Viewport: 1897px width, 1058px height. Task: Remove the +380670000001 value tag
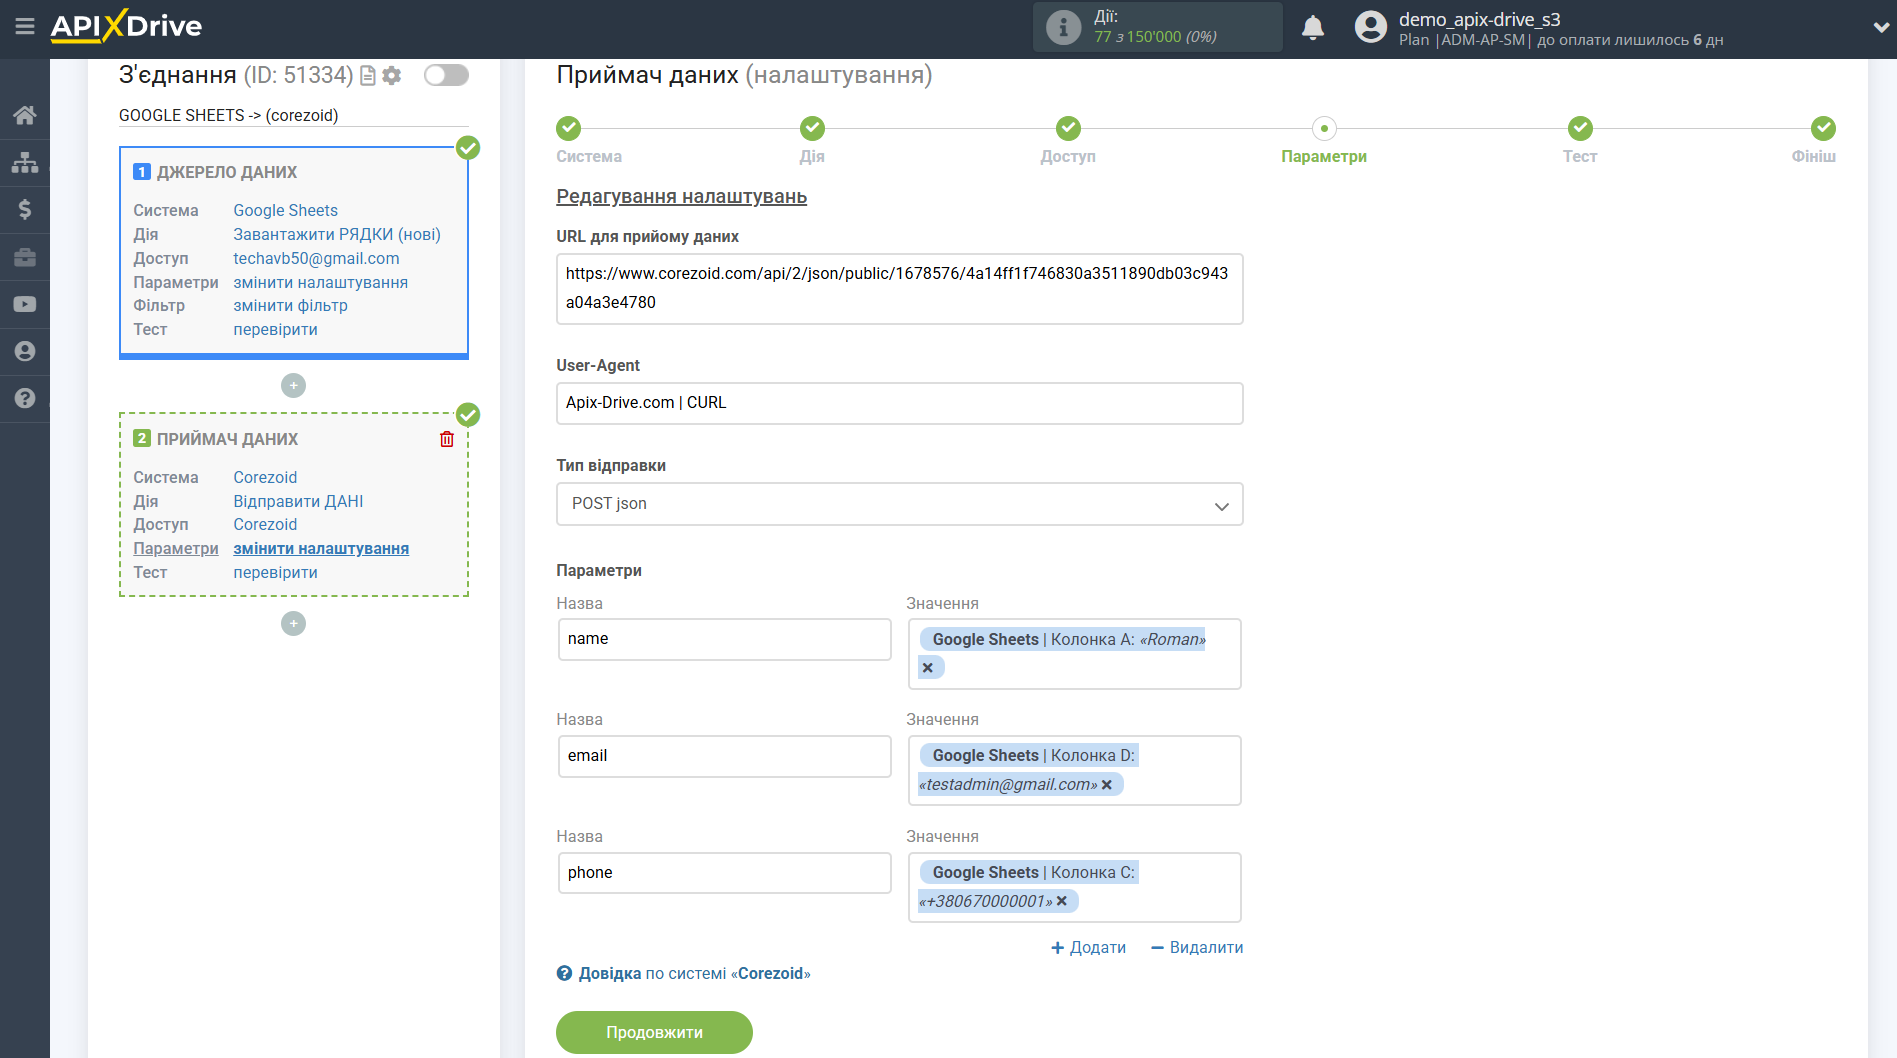[1062, 902]
